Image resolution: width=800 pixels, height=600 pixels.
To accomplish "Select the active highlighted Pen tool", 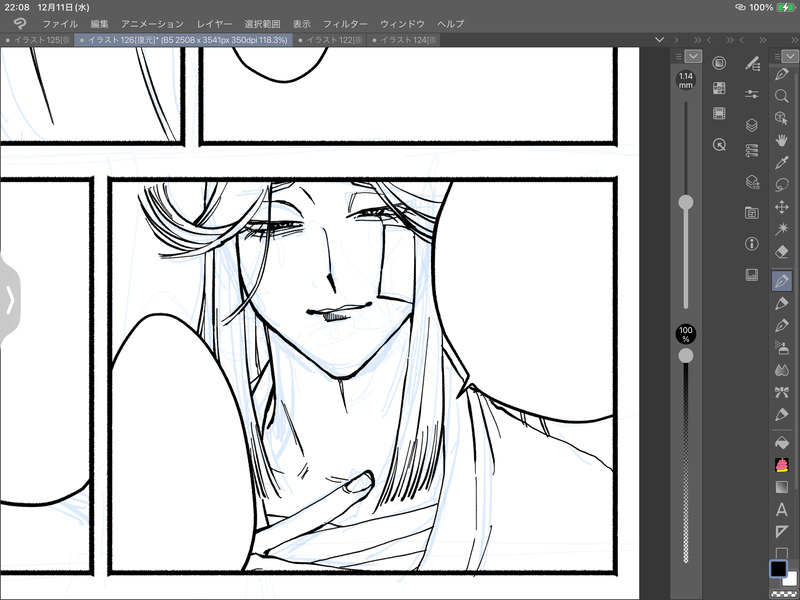I will point(782,281).
